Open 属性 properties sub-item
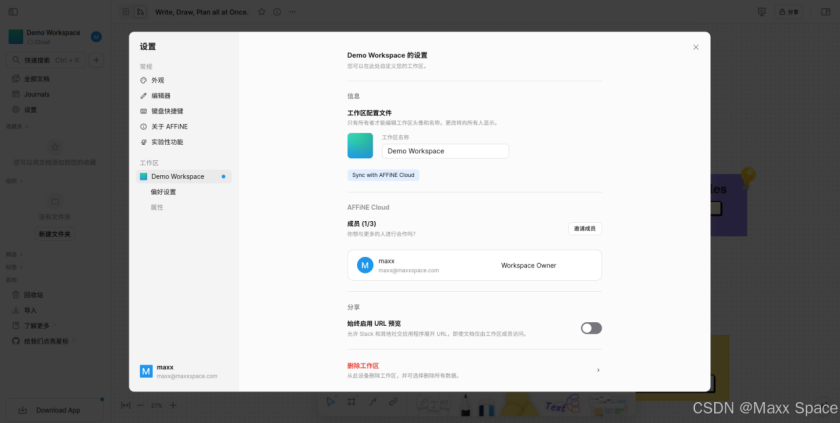 (156, 207)
